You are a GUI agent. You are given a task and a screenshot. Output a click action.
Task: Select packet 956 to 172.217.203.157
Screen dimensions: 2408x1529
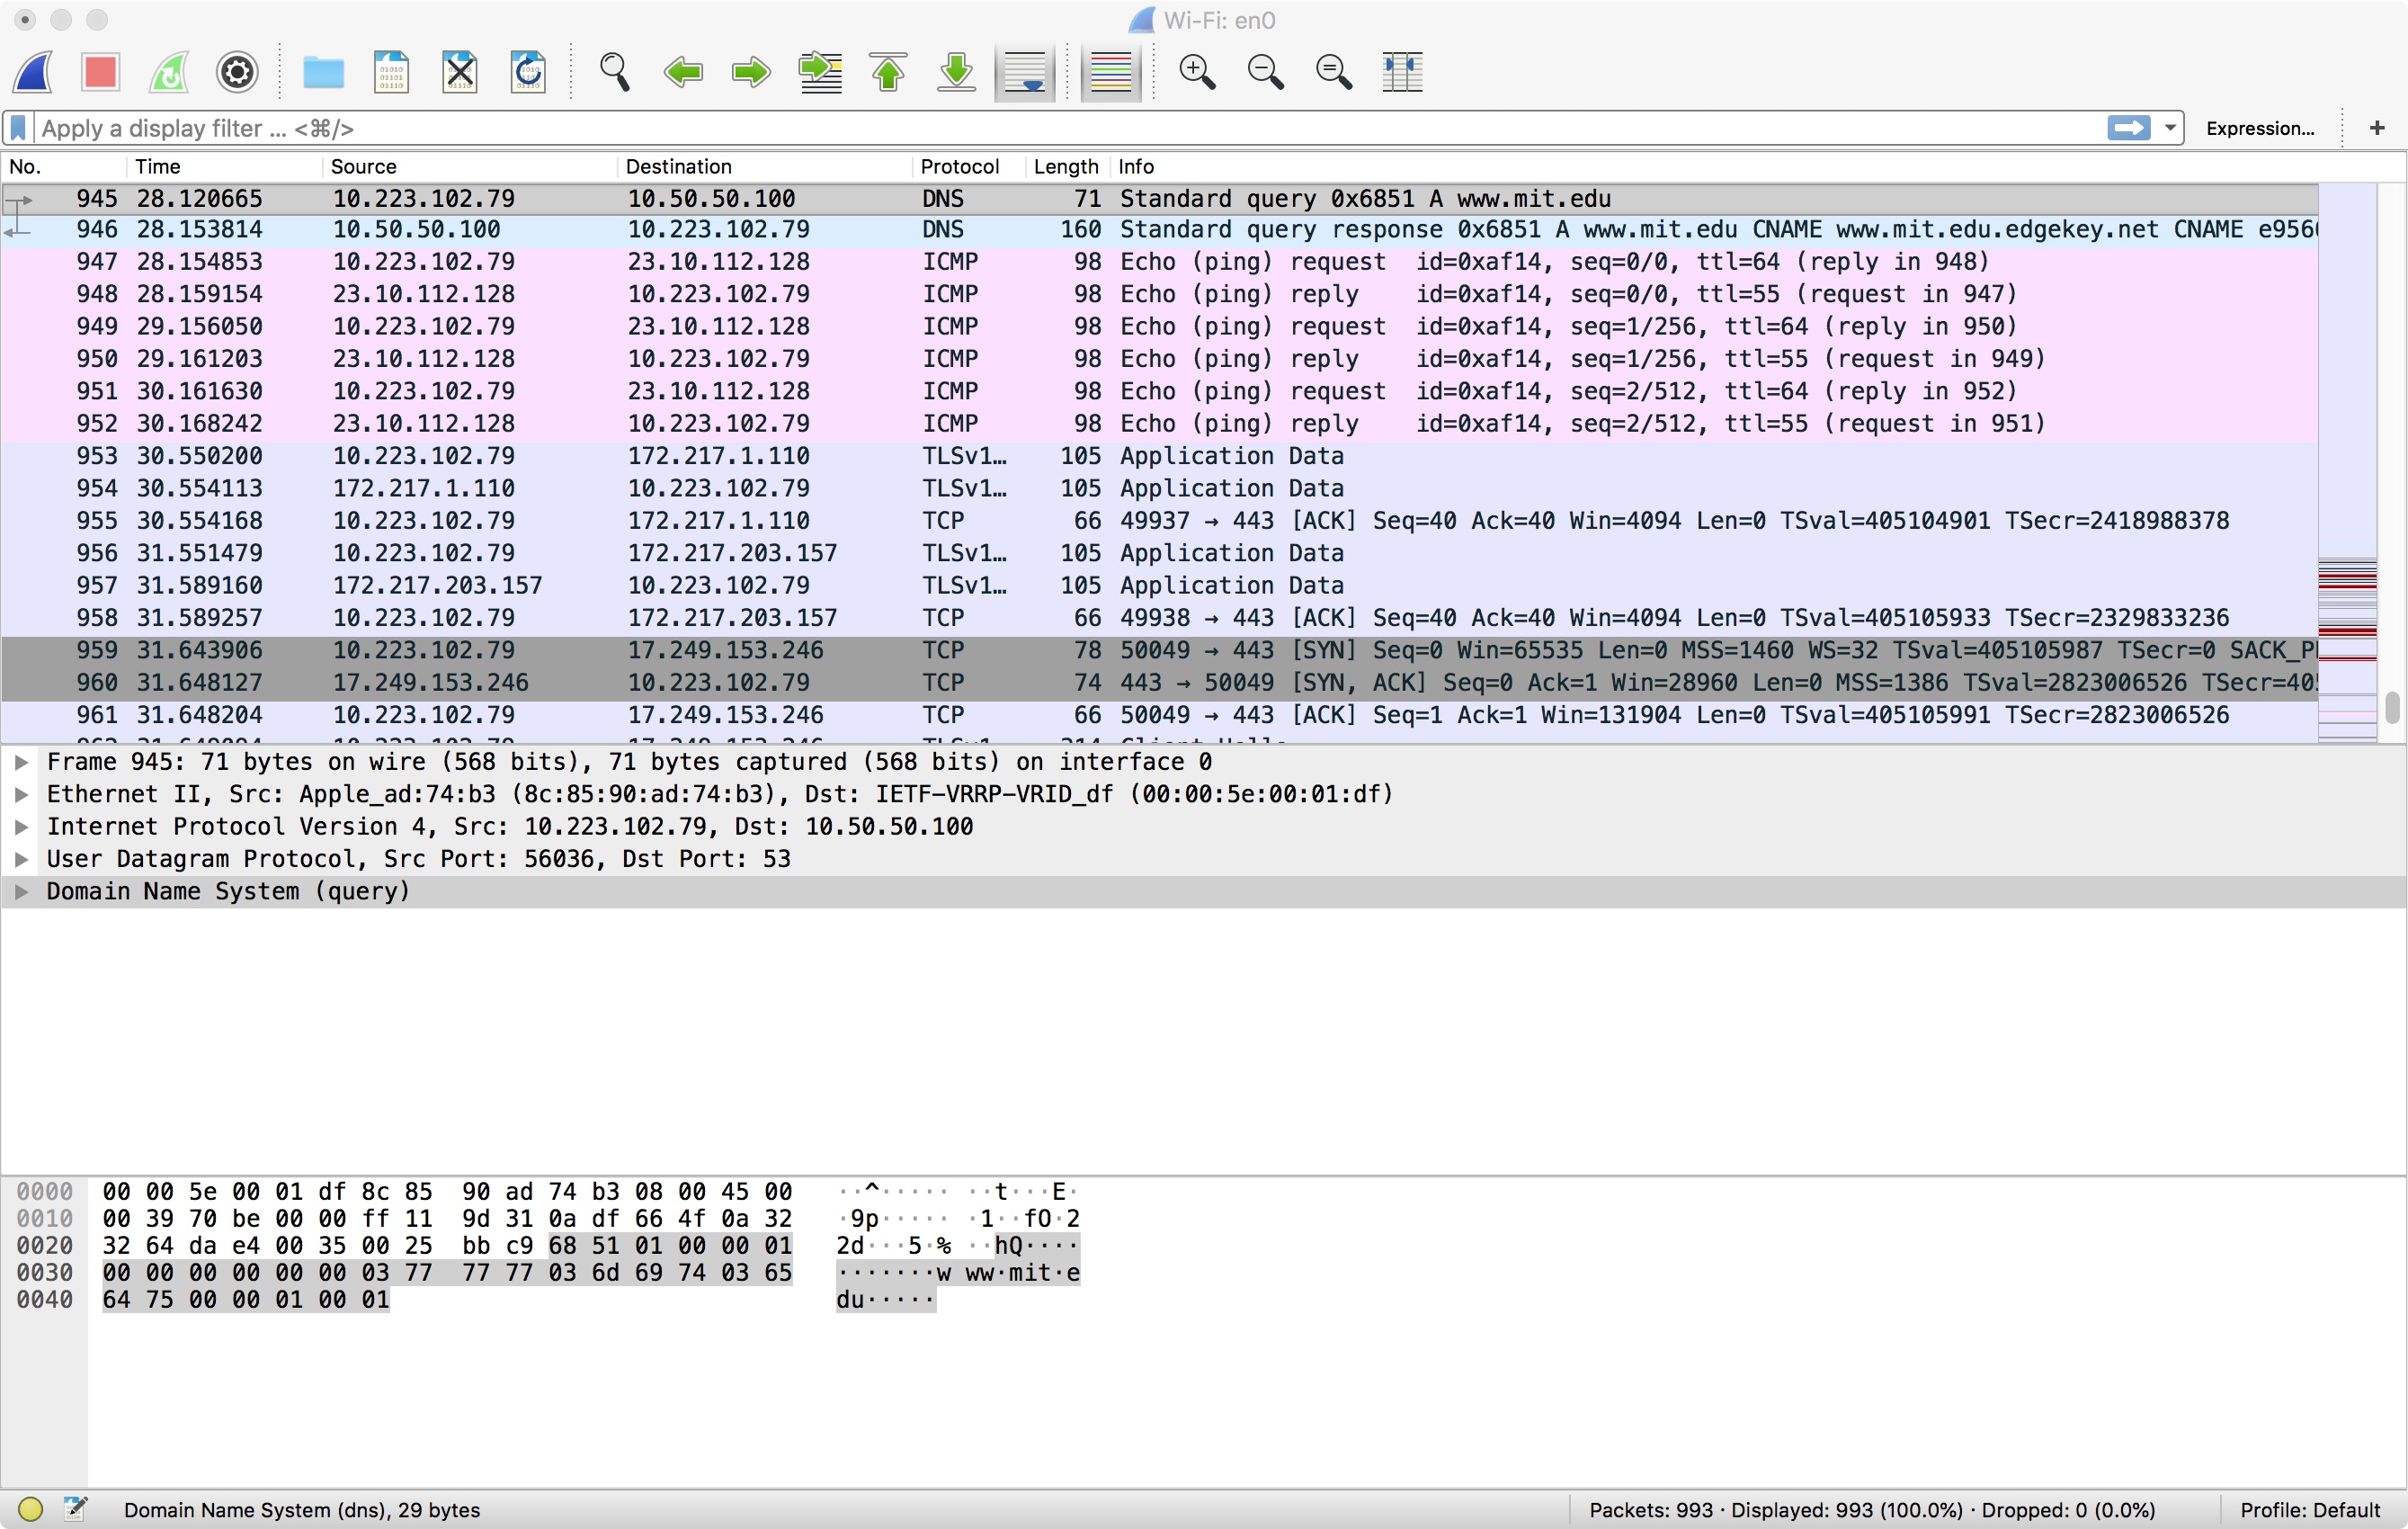pos(1160,553)
